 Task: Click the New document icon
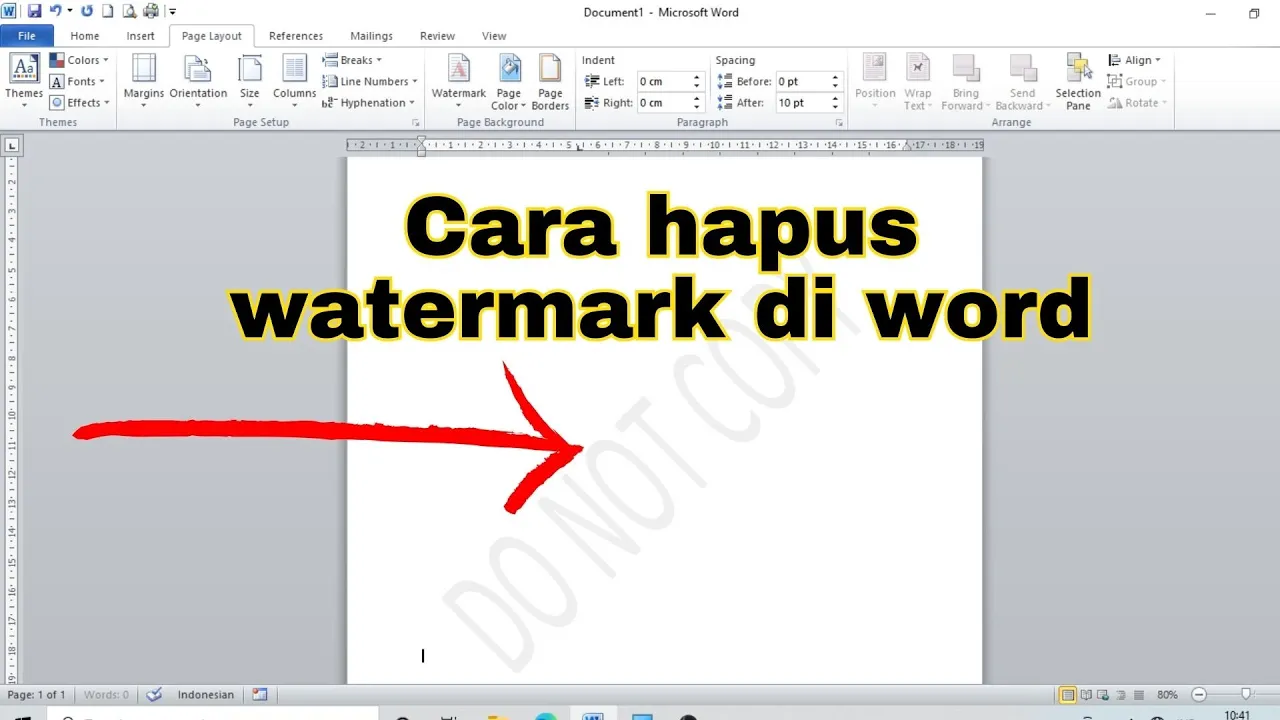pyautogui.click(x=108, y=11)
